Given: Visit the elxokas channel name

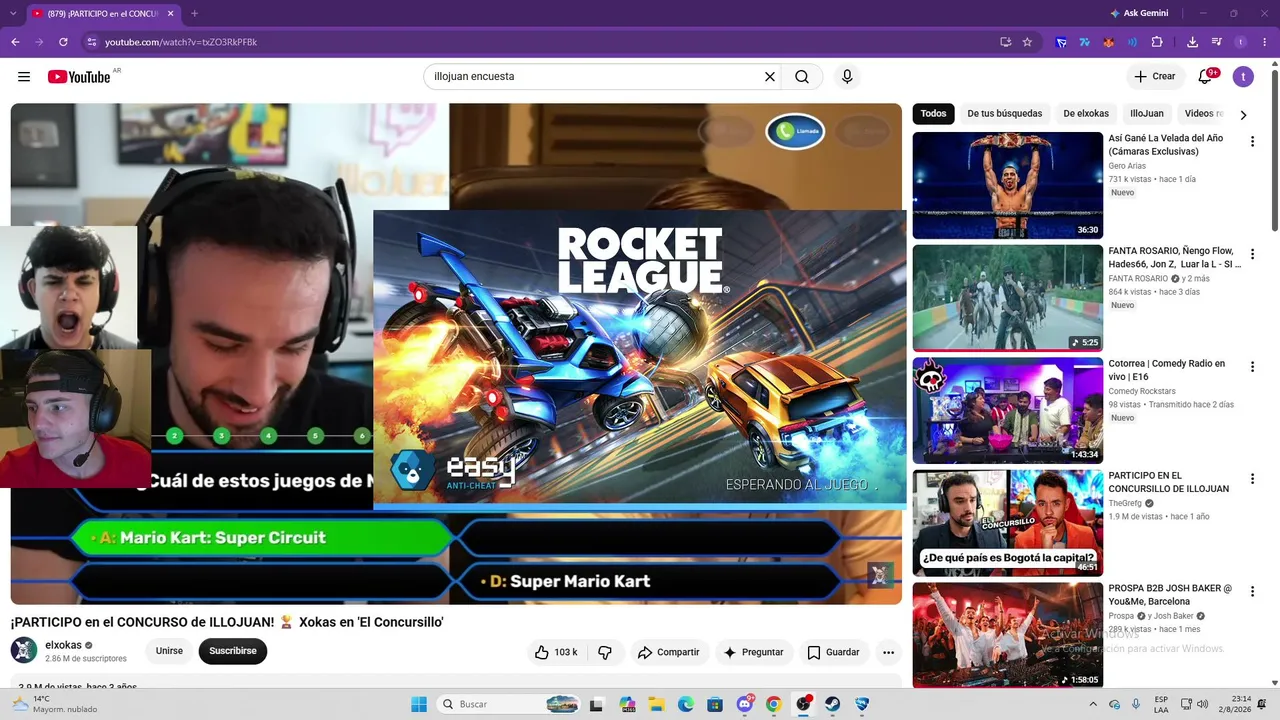Looking at the screenshot, I should [64, 646].
